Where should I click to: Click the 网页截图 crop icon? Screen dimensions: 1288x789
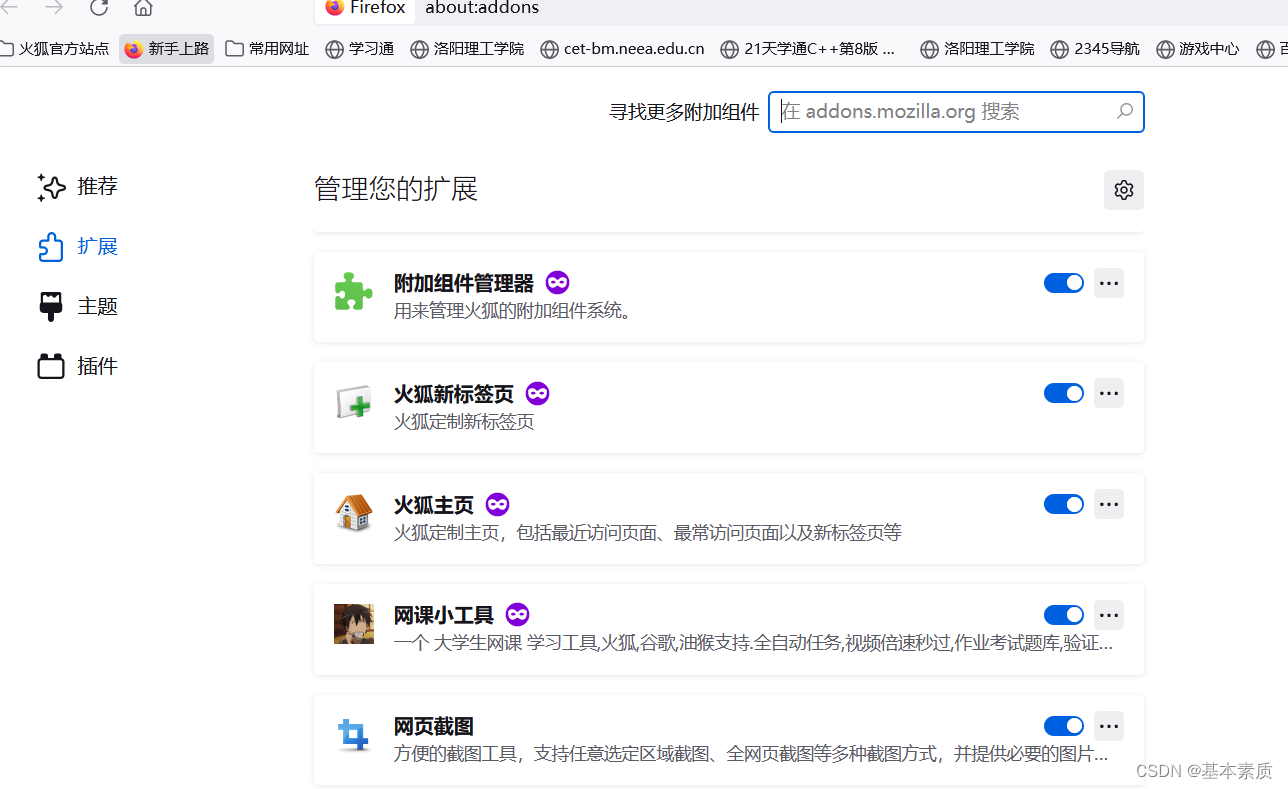[353, 735]
